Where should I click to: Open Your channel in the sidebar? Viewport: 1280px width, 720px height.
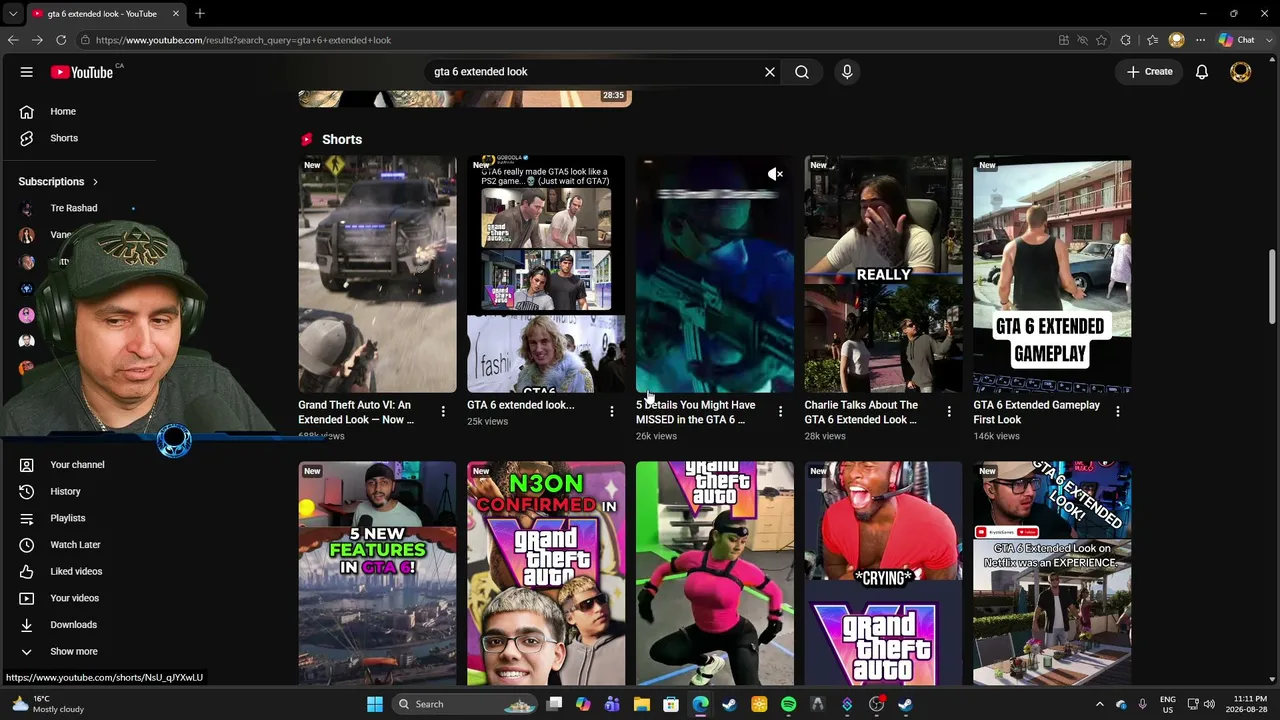(x=77, y=465)
